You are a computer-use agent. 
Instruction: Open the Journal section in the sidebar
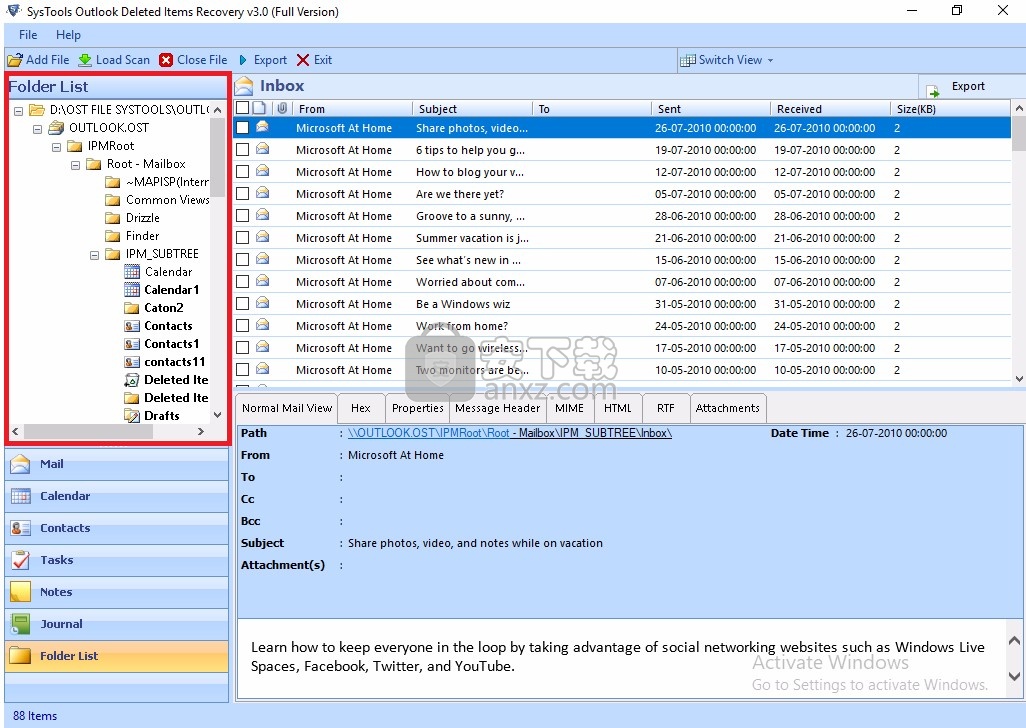(61, 624)
